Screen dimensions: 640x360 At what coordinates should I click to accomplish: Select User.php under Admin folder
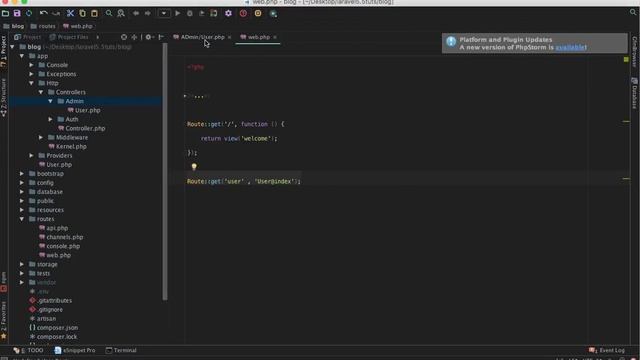[x=84, y=110]
